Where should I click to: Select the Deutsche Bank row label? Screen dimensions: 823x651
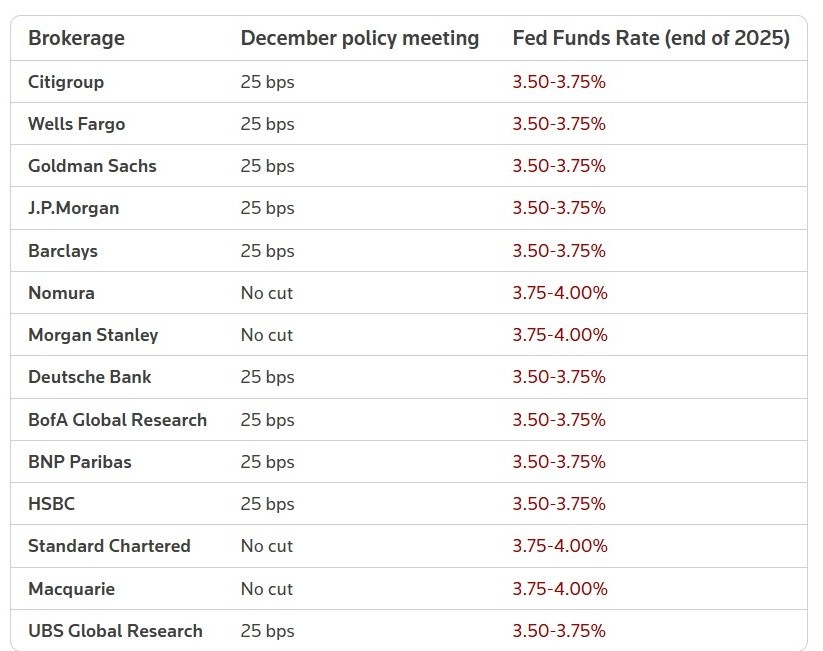[90, 377]
